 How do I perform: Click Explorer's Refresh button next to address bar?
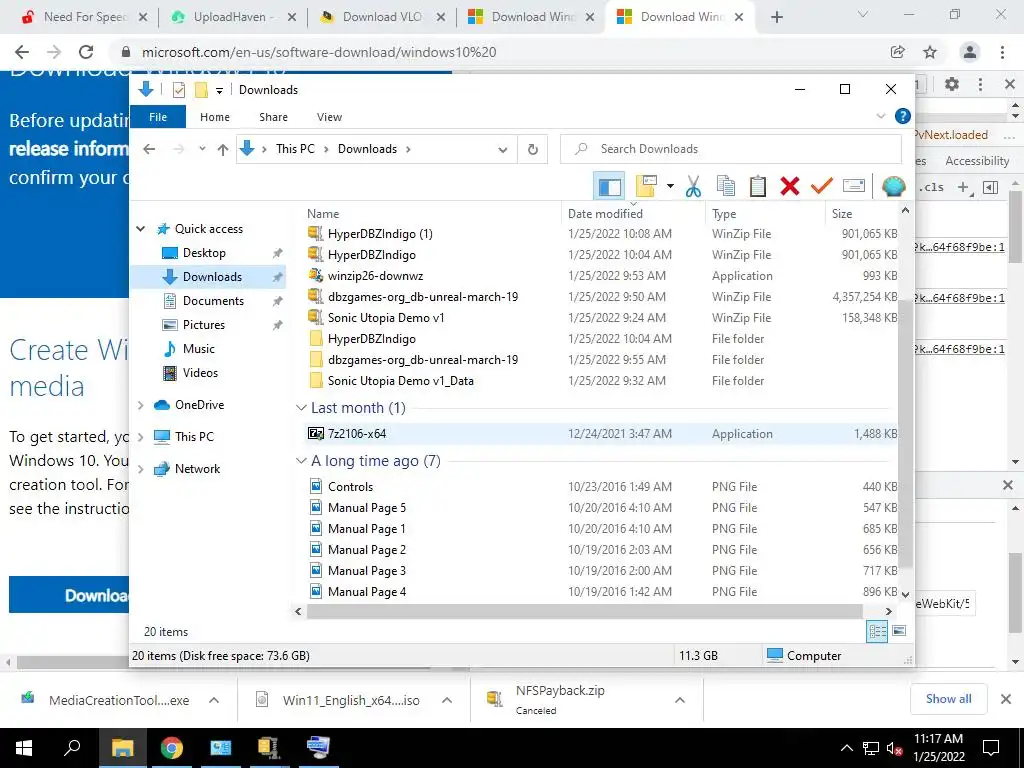[x=533, y=150]
